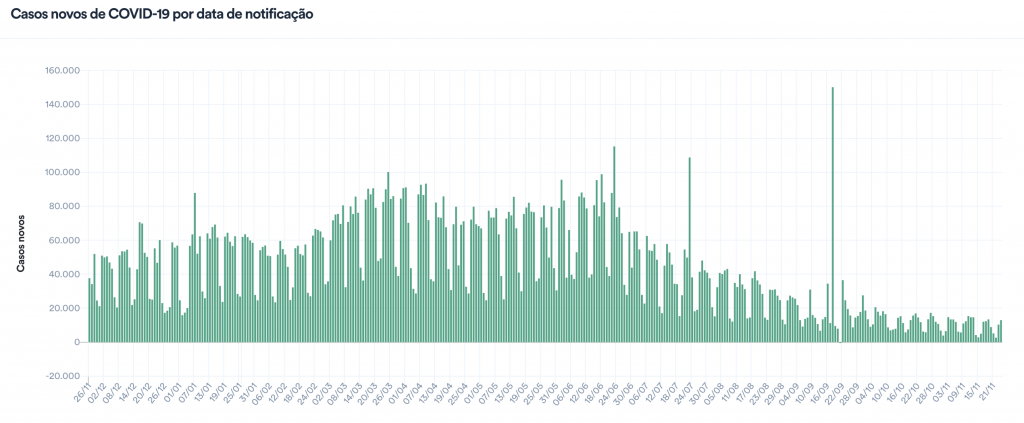This screenshot has width=1024, height=423.
Task: Click the chart title about COVID-19 cases
Action: pyautogui.click(x=163, y=16)
